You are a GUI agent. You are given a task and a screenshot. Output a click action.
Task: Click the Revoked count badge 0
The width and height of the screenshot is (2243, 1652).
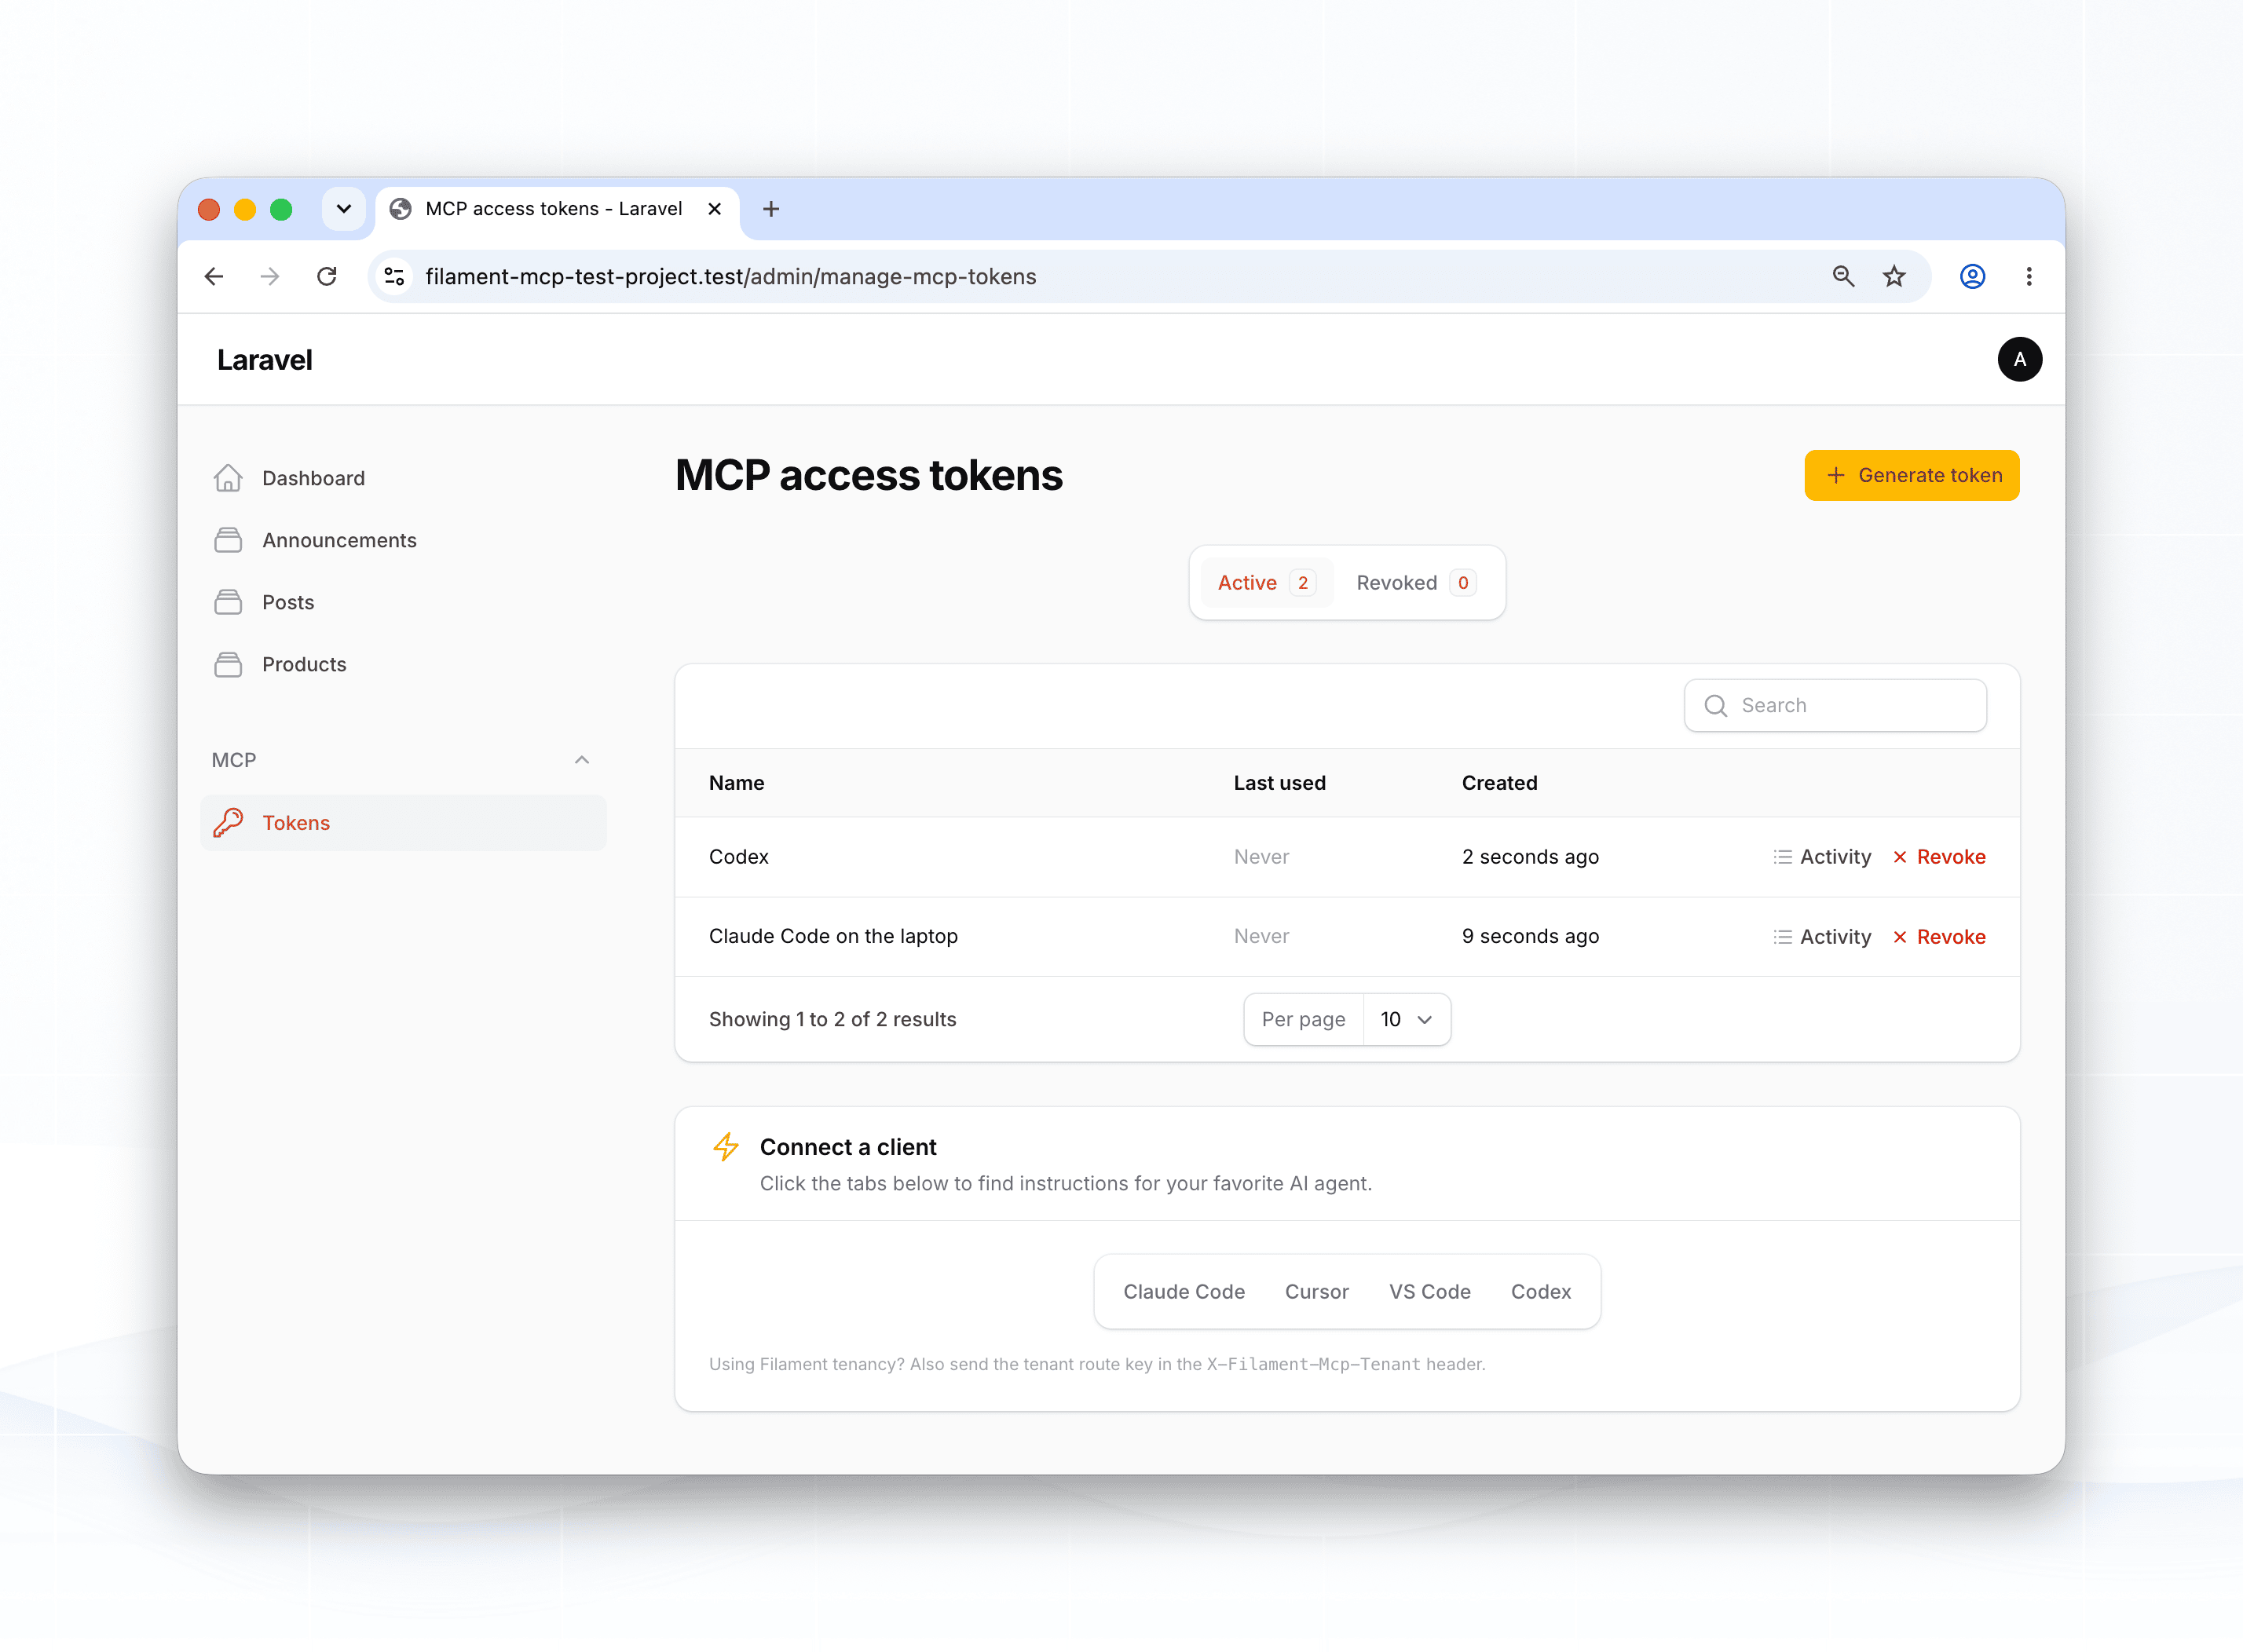pos(1463,583)
